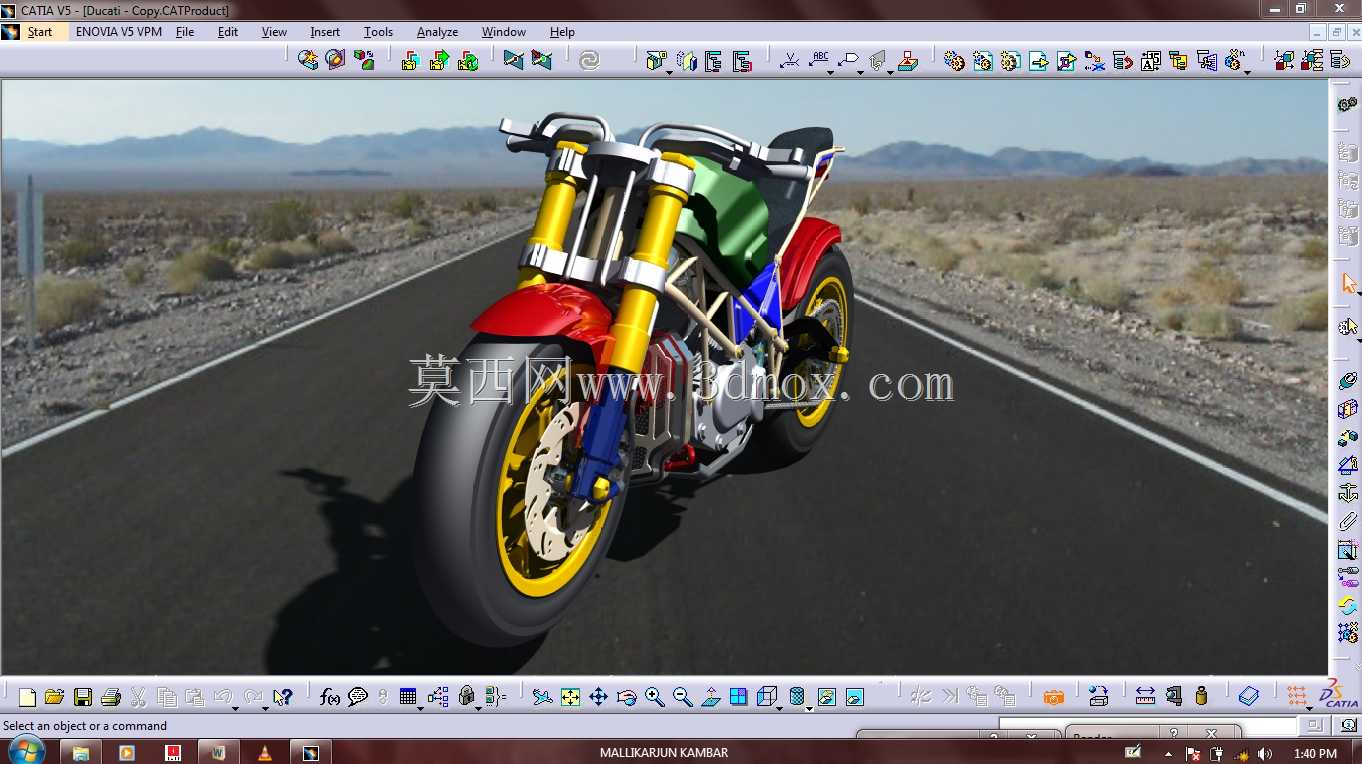Click the Measure Inertia weight icon

pos(1201,697)
